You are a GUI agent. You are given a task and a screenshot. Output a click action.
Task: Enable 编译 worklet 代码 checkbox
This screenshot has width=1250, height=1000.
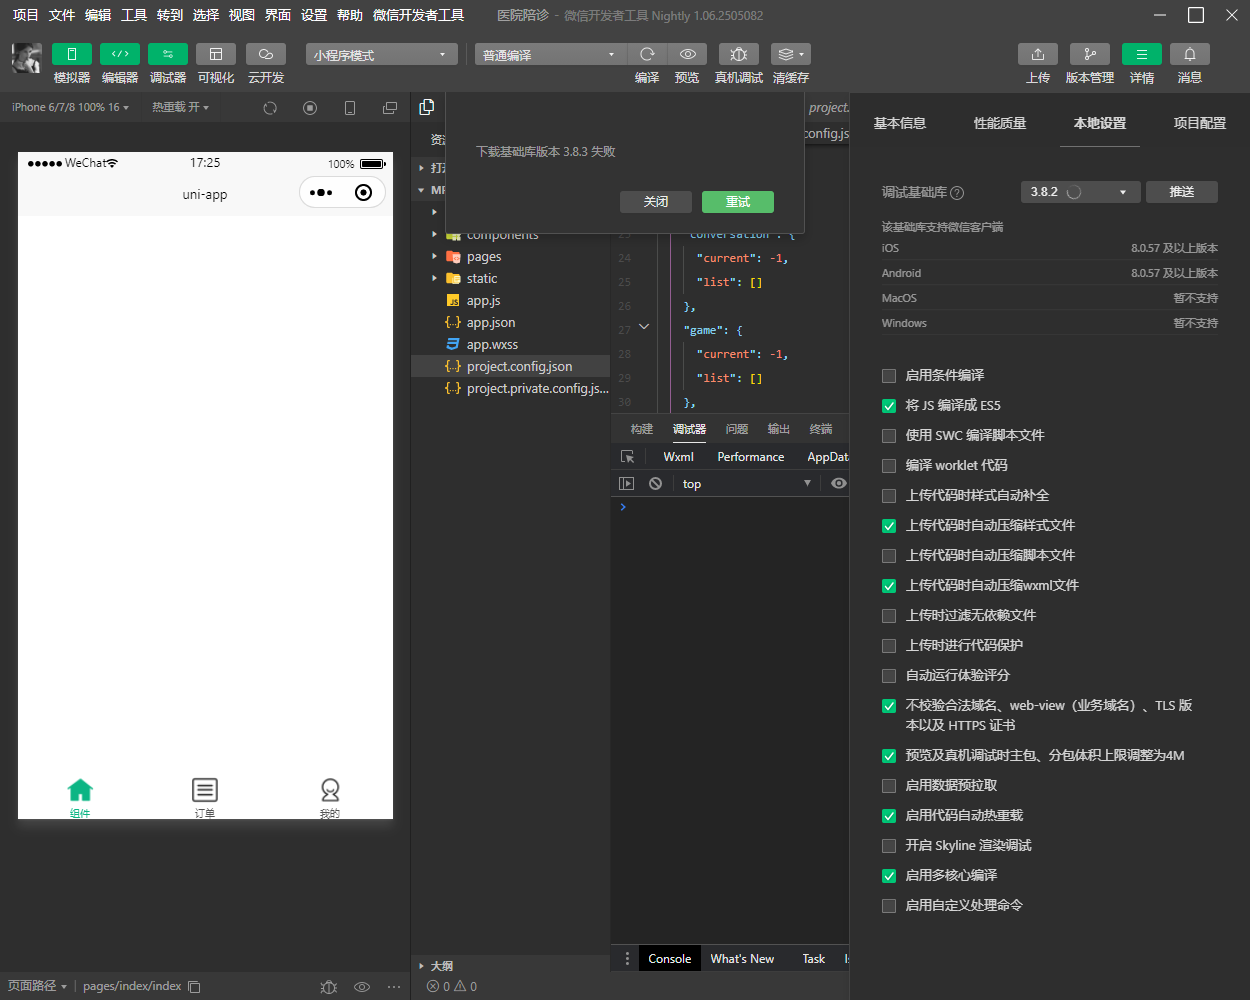click(889, 466)
